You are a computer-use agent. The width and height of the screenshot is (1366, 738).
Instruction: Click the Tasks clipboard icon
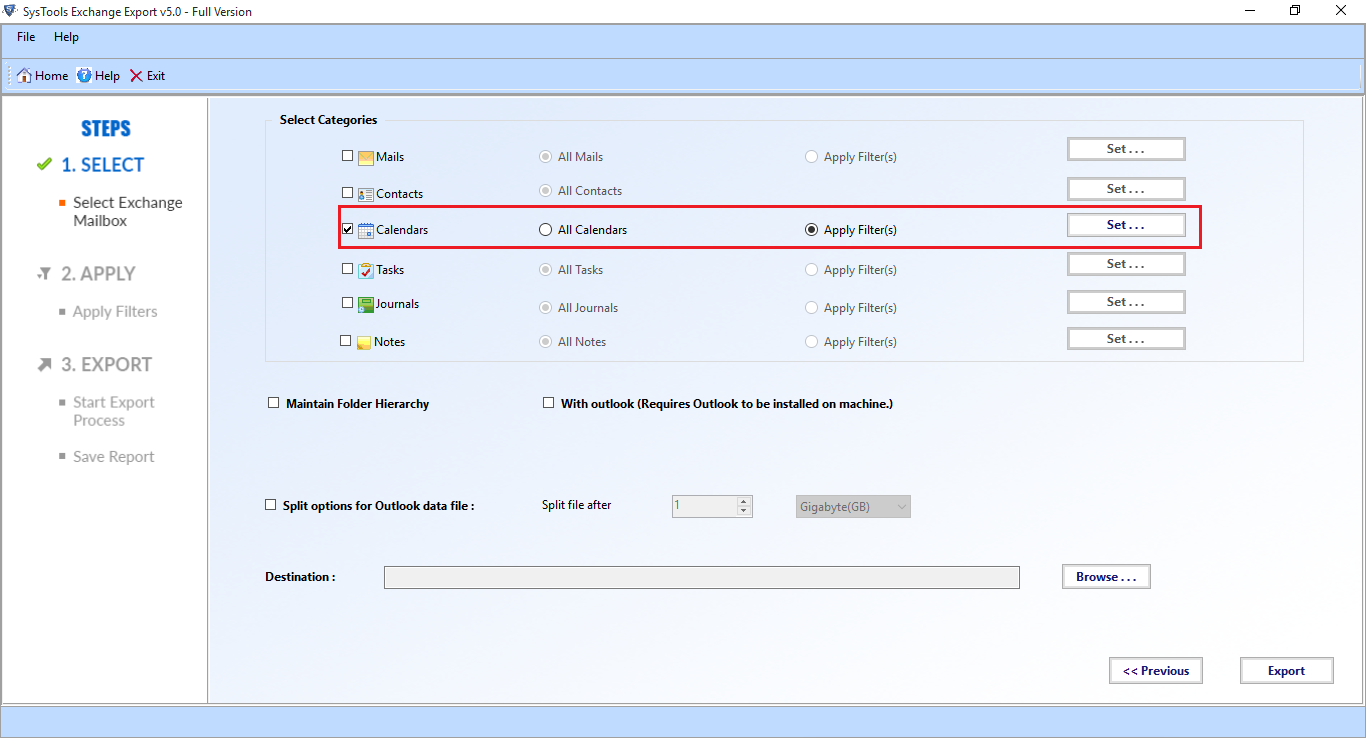pyautogui.click(x=366, y=270)
